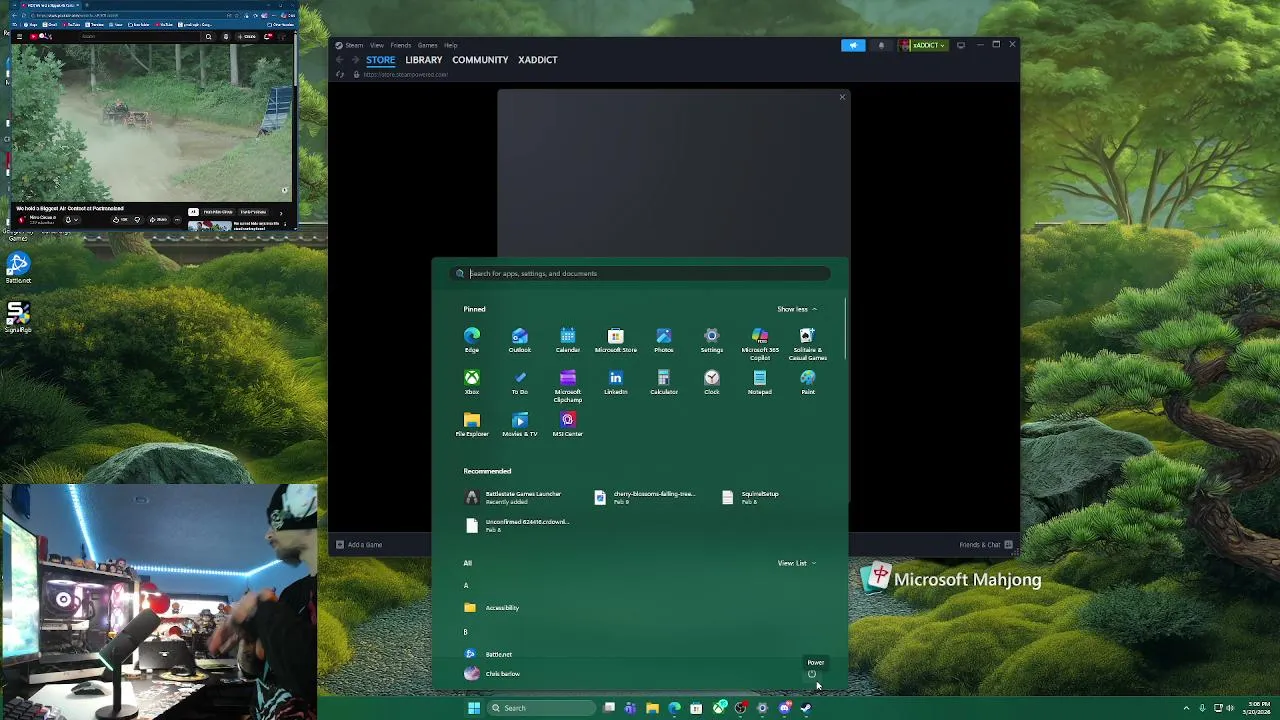Click the Windows Start button on taskbar
Image resolution: width=1280 pixels, height=720 pixels.
coord(474,708)
